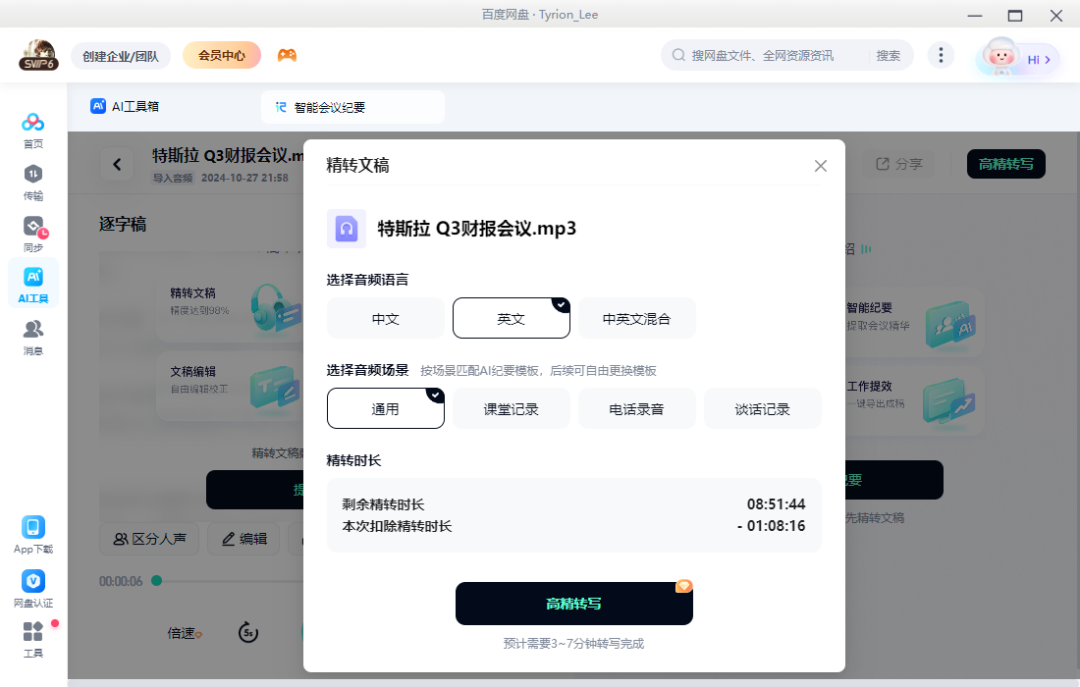The image size is (1080, 687).
Task: Select the AI工具 sidebar icon
Action: (x=33, y=285)
